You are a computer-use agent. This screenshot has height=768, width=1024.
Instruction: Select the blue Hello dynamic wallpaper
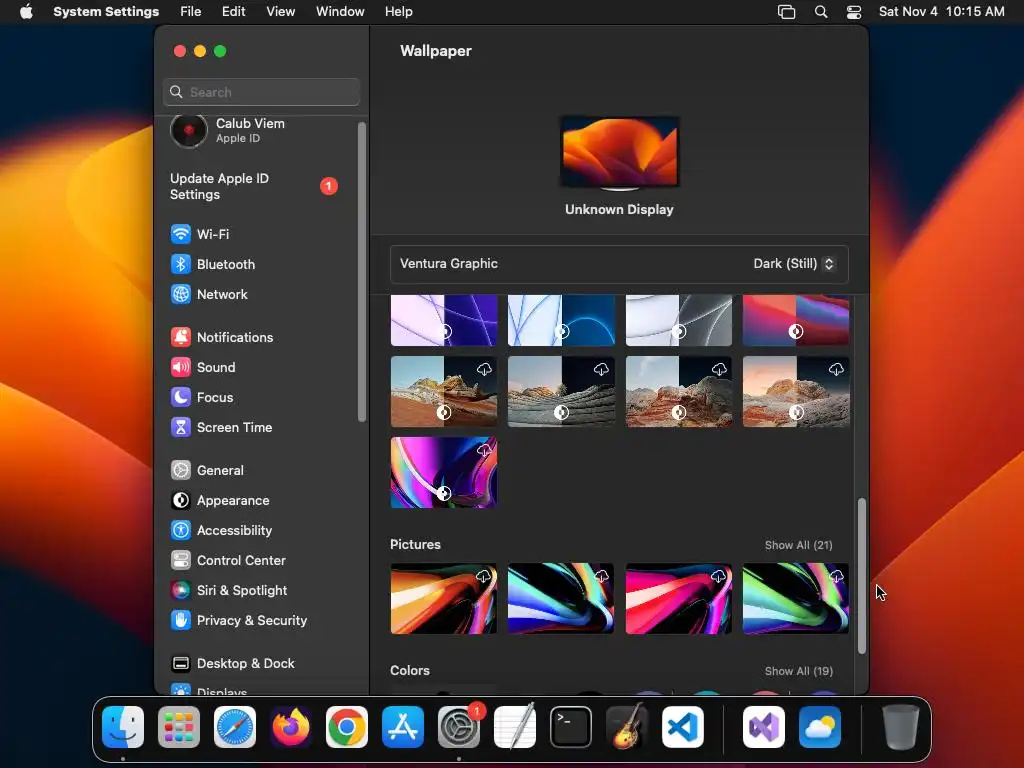[x=561, y=320]
